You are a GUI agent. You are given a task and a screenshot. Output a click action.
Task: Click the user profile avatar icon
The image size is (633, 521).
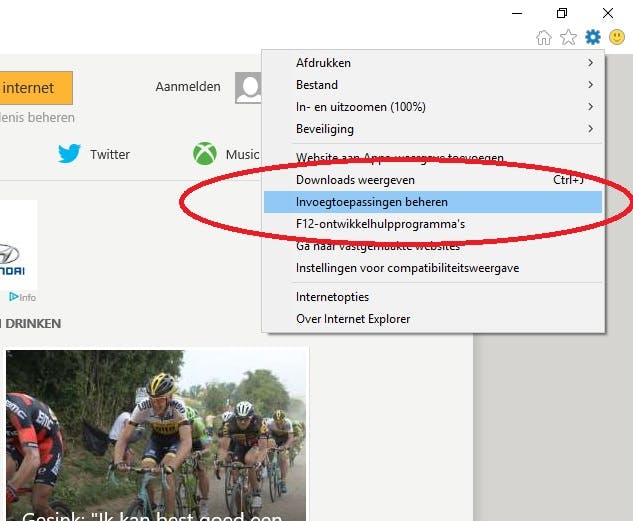coord(248,87)
